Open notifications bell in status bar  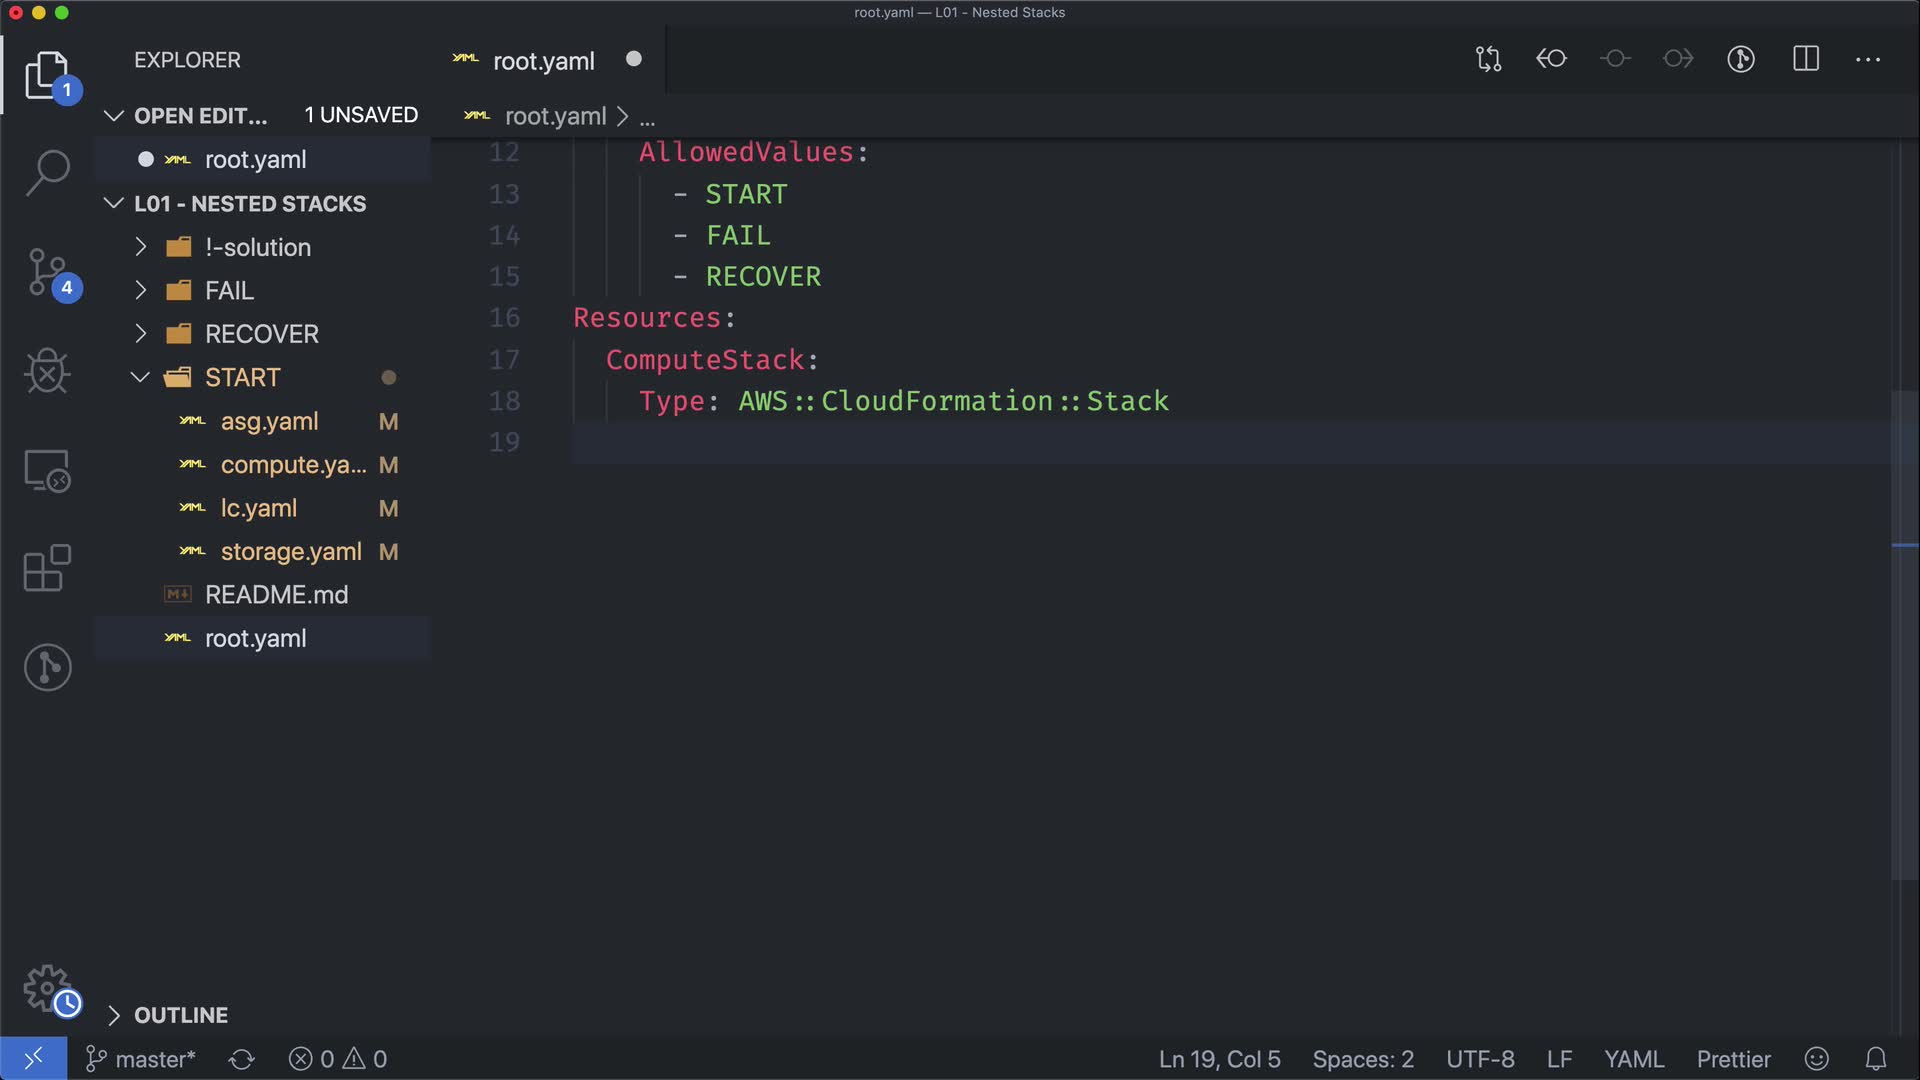click(1875, 1059)
